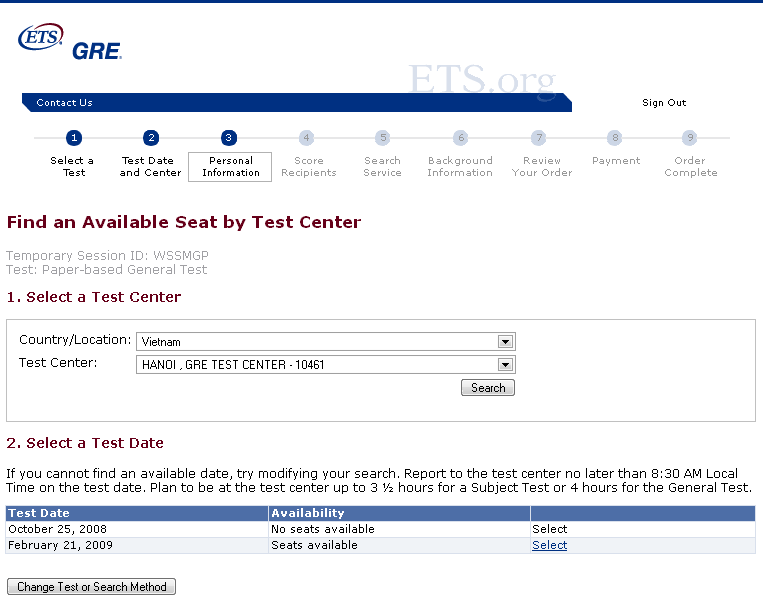Click step 1 circle icon

click(x=74, y=138)
